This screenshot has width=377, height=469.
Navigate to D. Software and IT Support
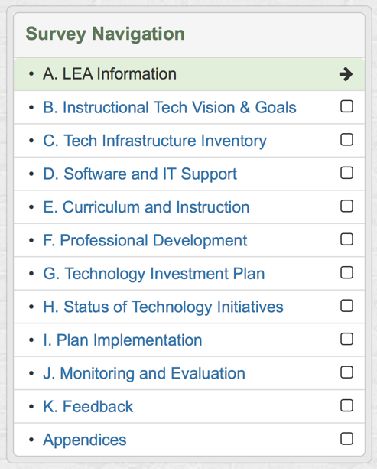(140, 174)
